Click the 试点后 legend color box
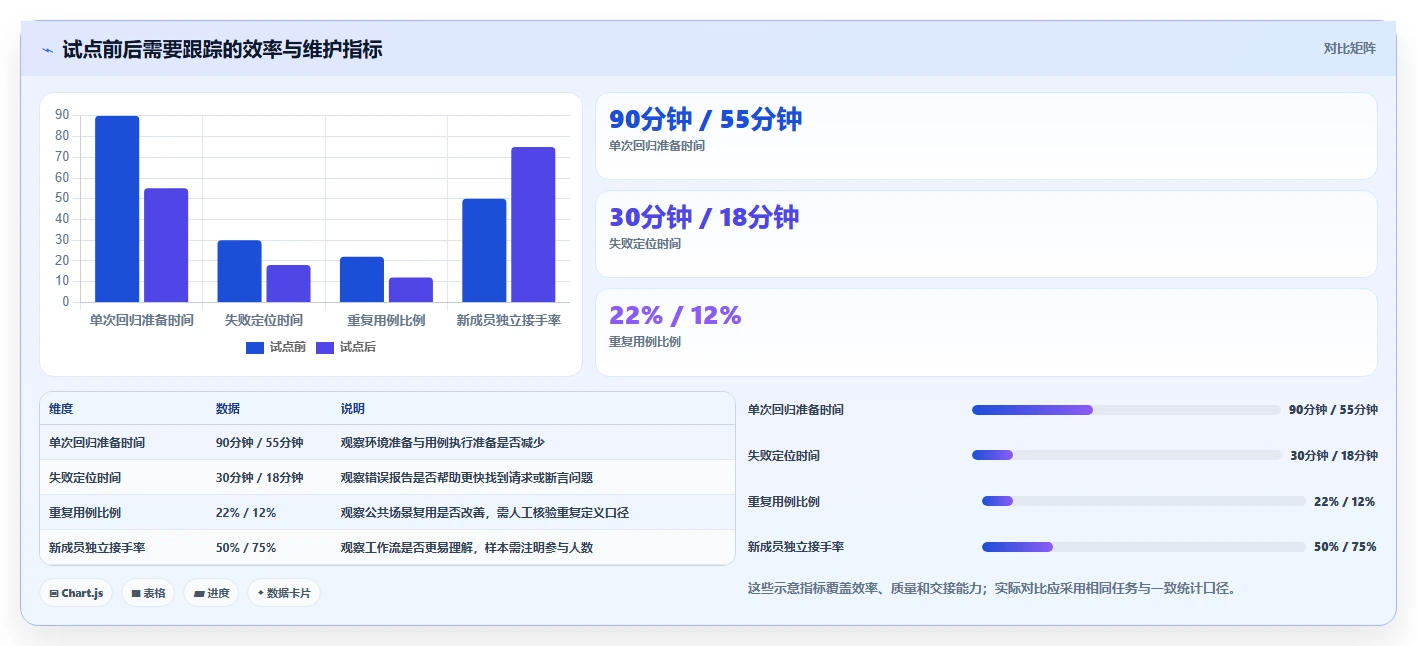 [325, 347]
